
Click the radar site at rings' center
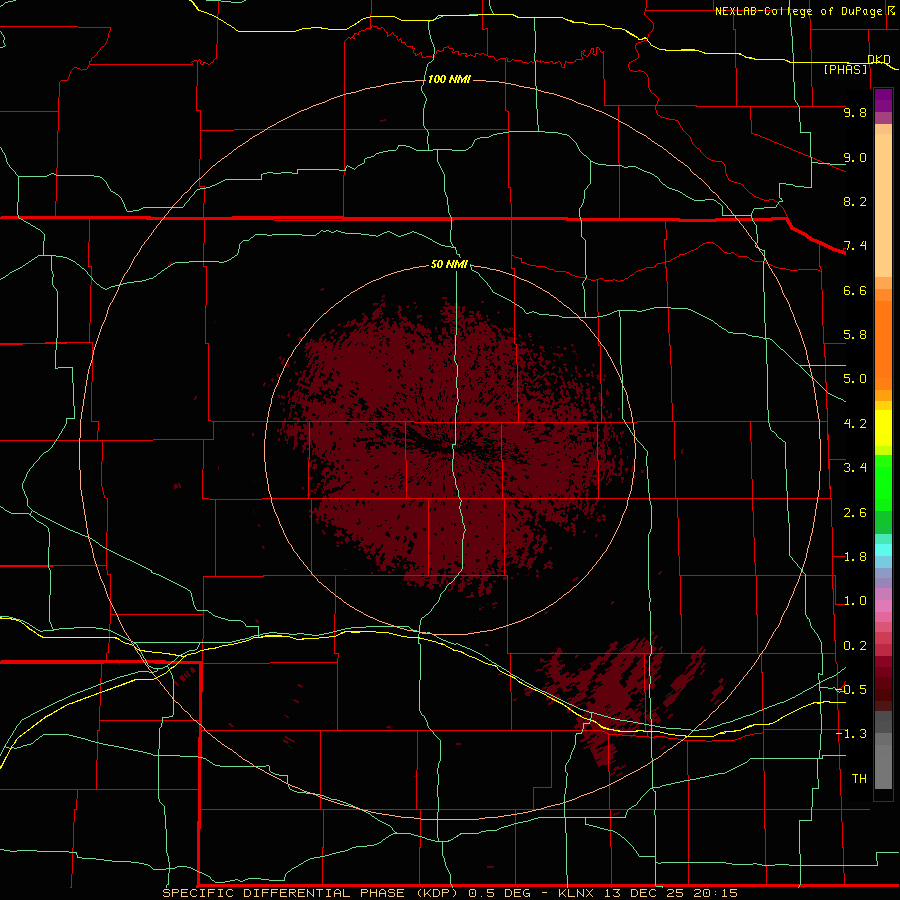449,451
